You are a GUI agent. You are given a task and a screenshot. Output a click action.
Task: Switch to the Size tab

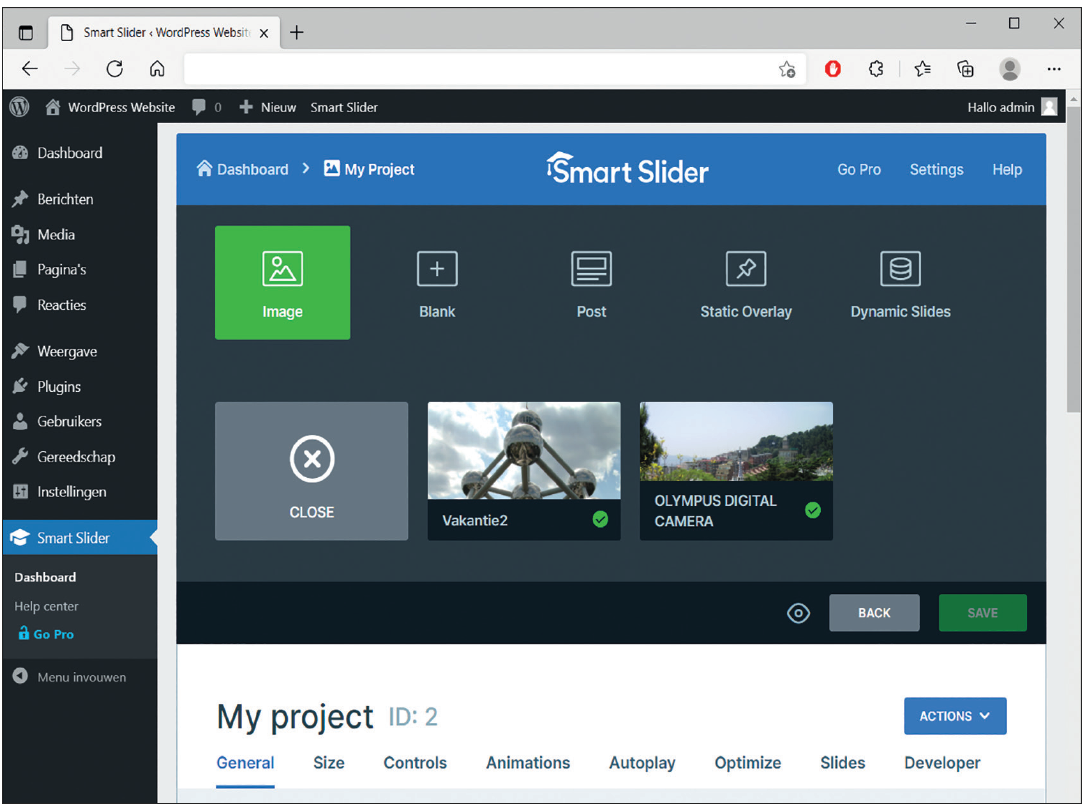click(x=329, y=763)
